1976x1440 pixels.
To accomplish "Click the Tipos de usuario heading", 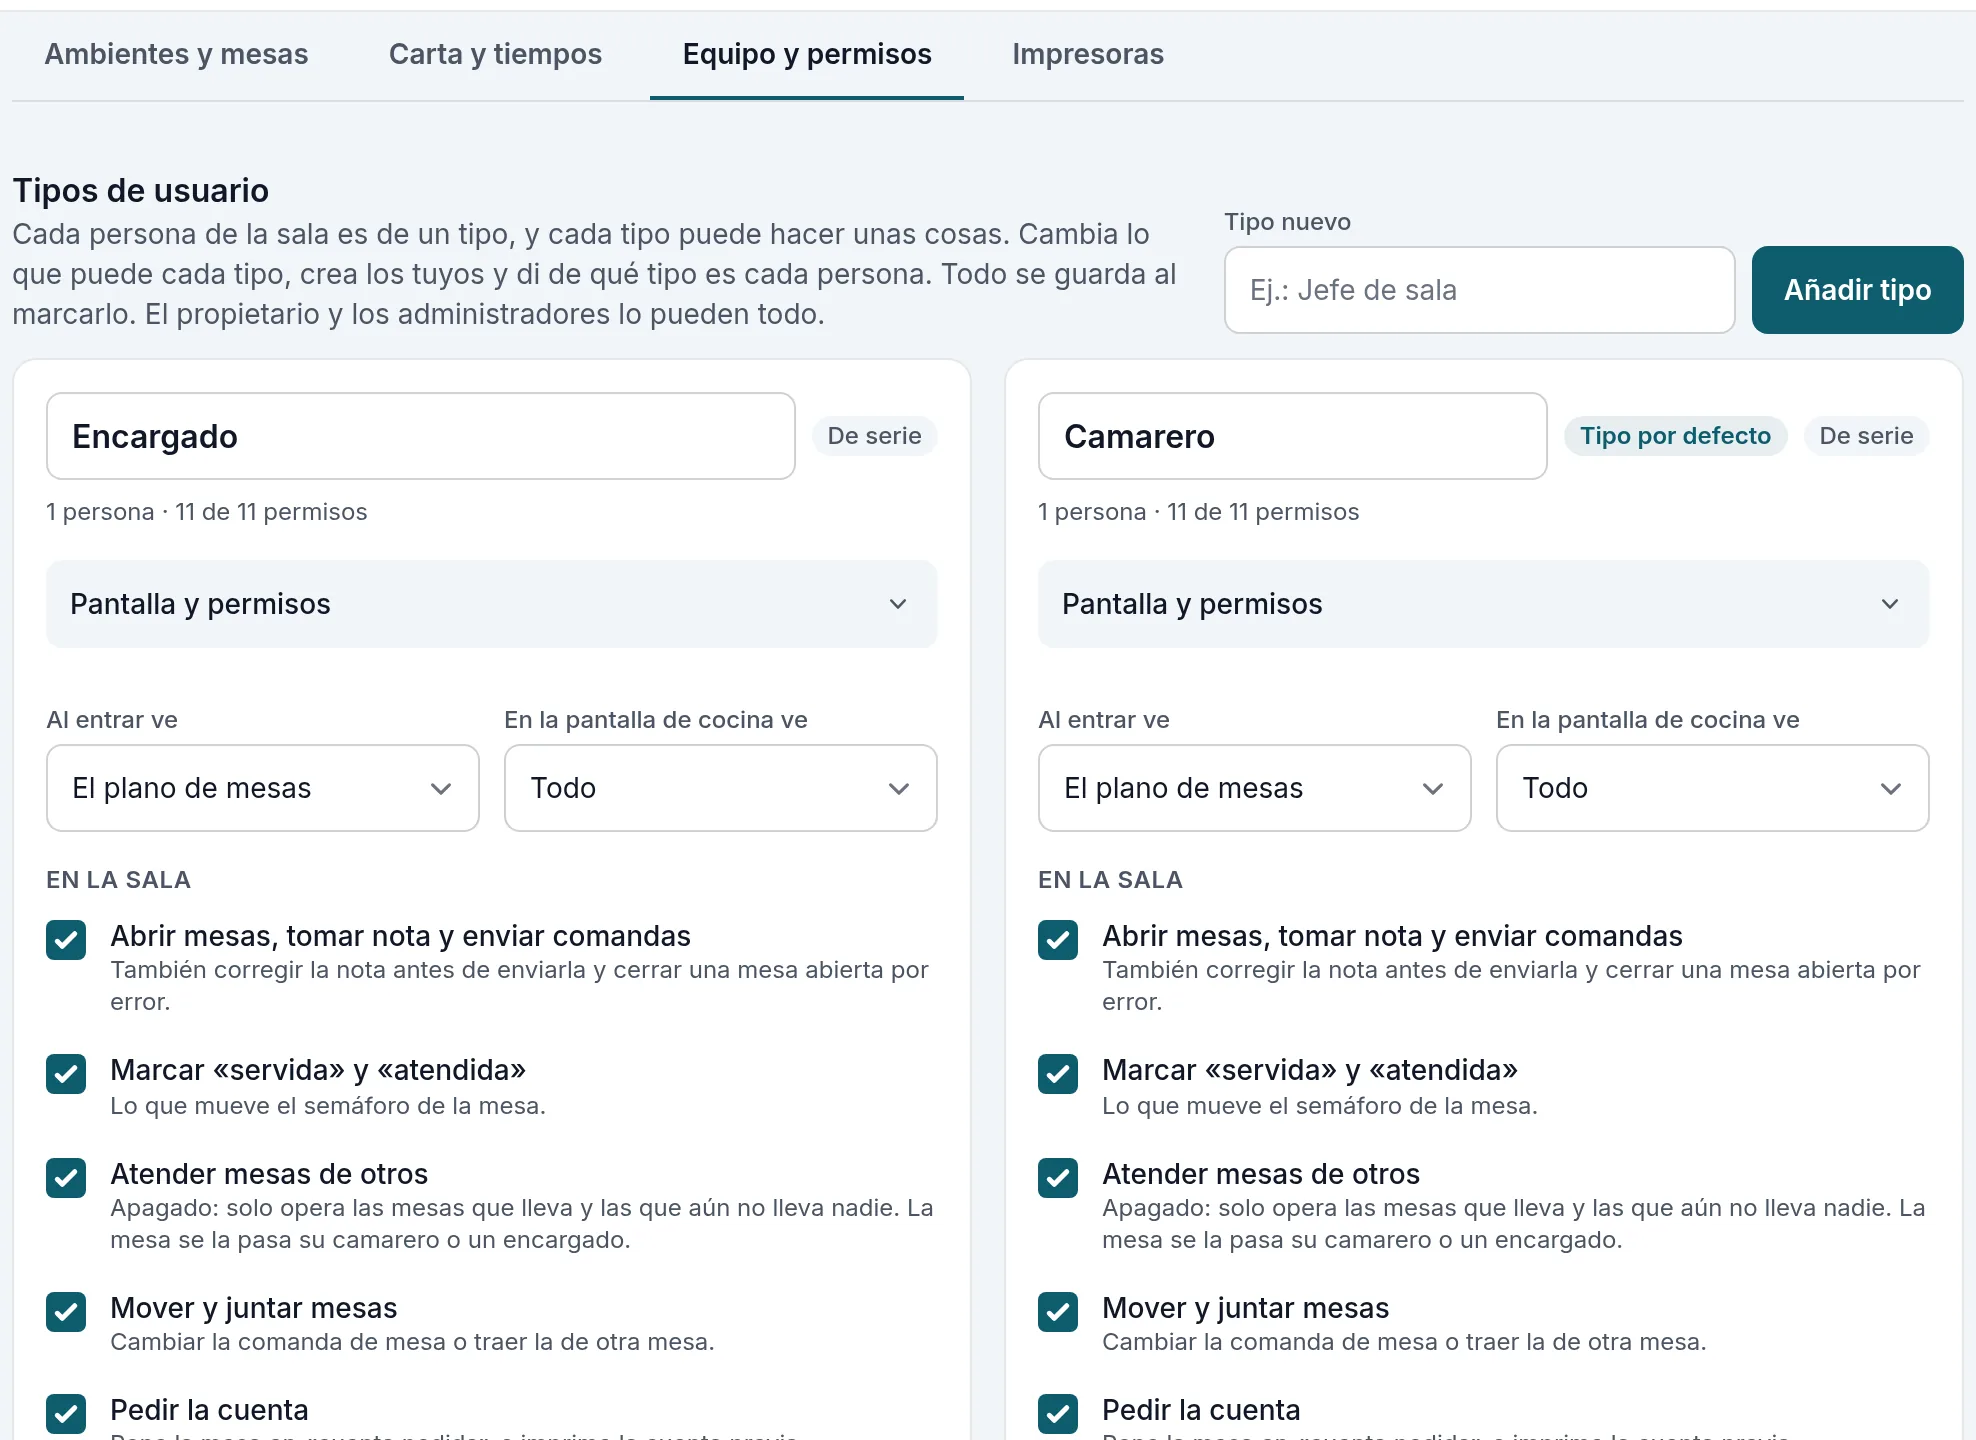I will (x=141, y=190).
